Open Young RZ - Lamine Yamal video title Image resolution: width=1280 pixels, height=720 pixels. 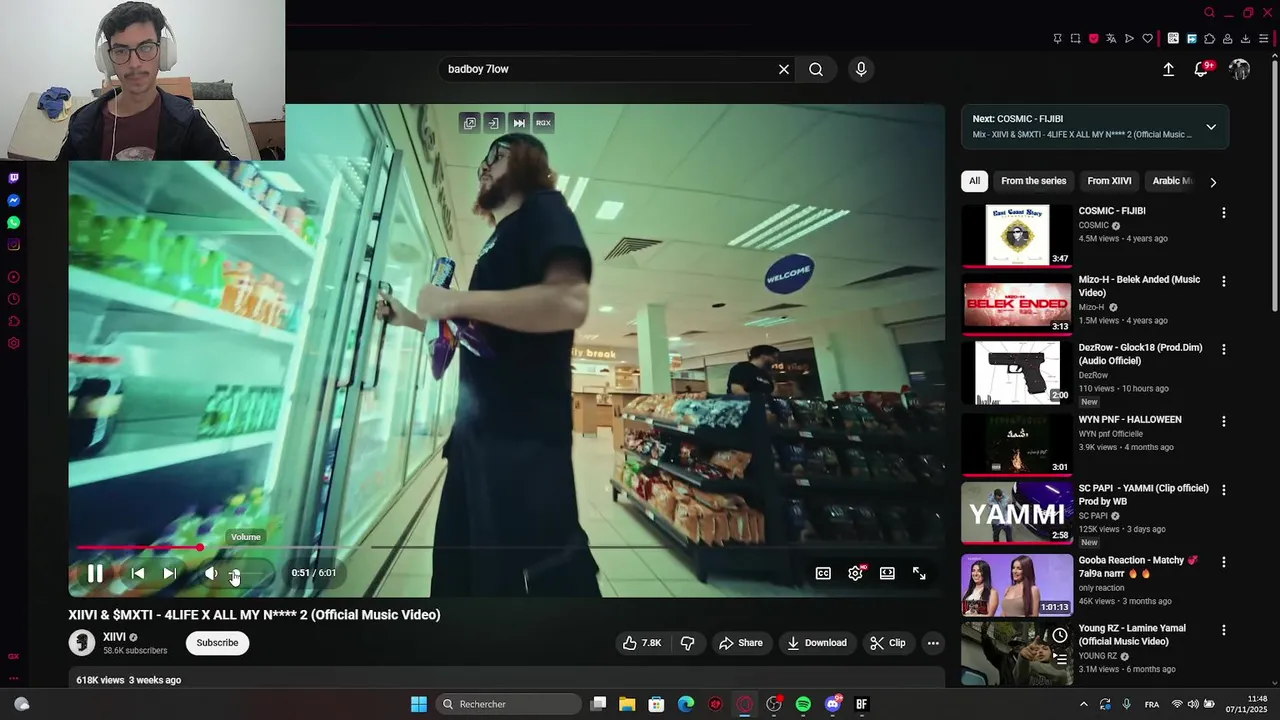[1132, 635]
